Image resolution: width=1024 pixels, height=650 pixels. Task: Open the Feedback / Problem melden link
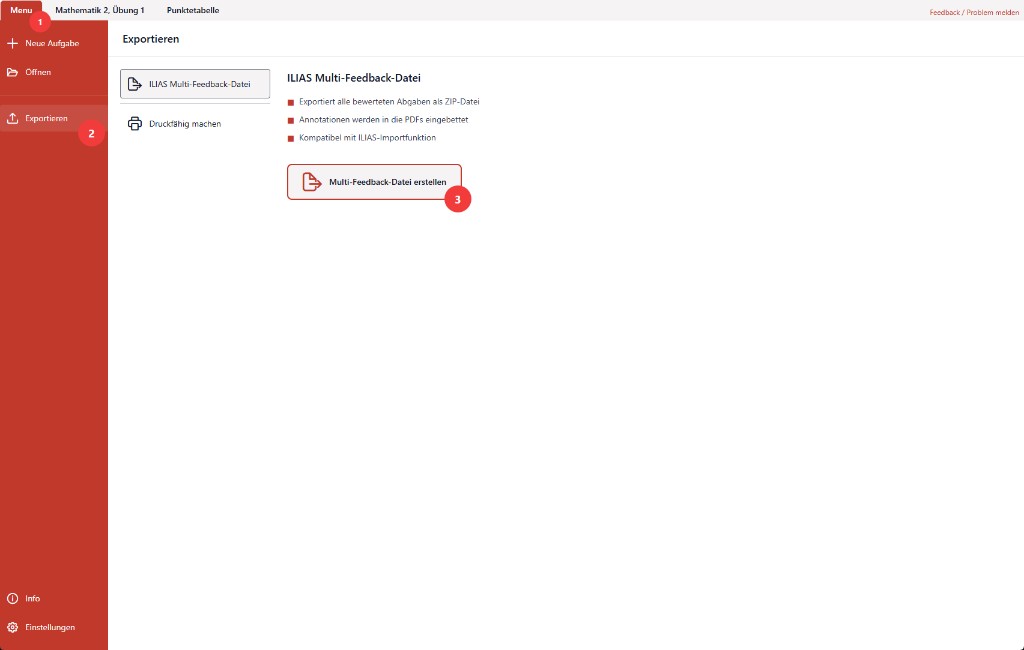pos(974,12)
